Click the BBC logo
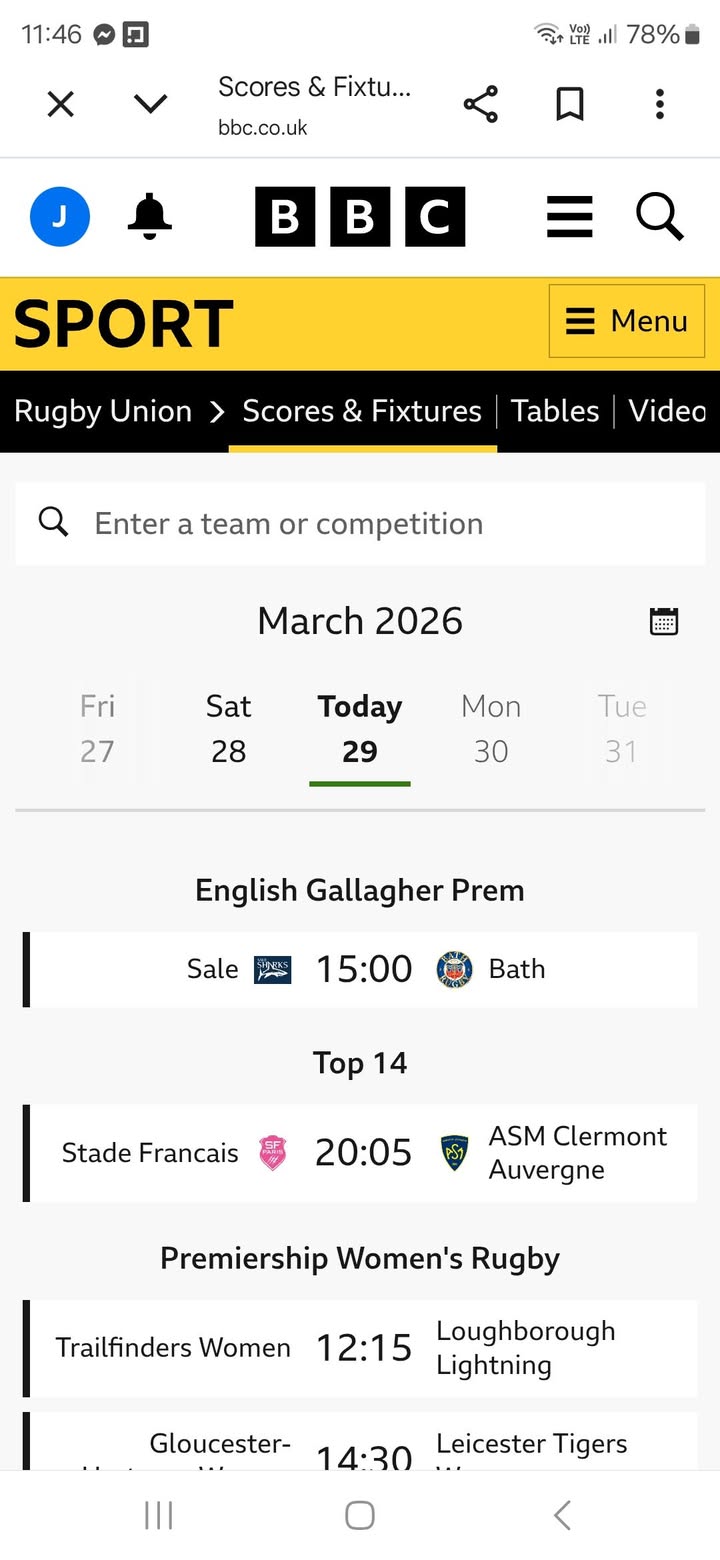720x1560 pixels. click(360, 216)
